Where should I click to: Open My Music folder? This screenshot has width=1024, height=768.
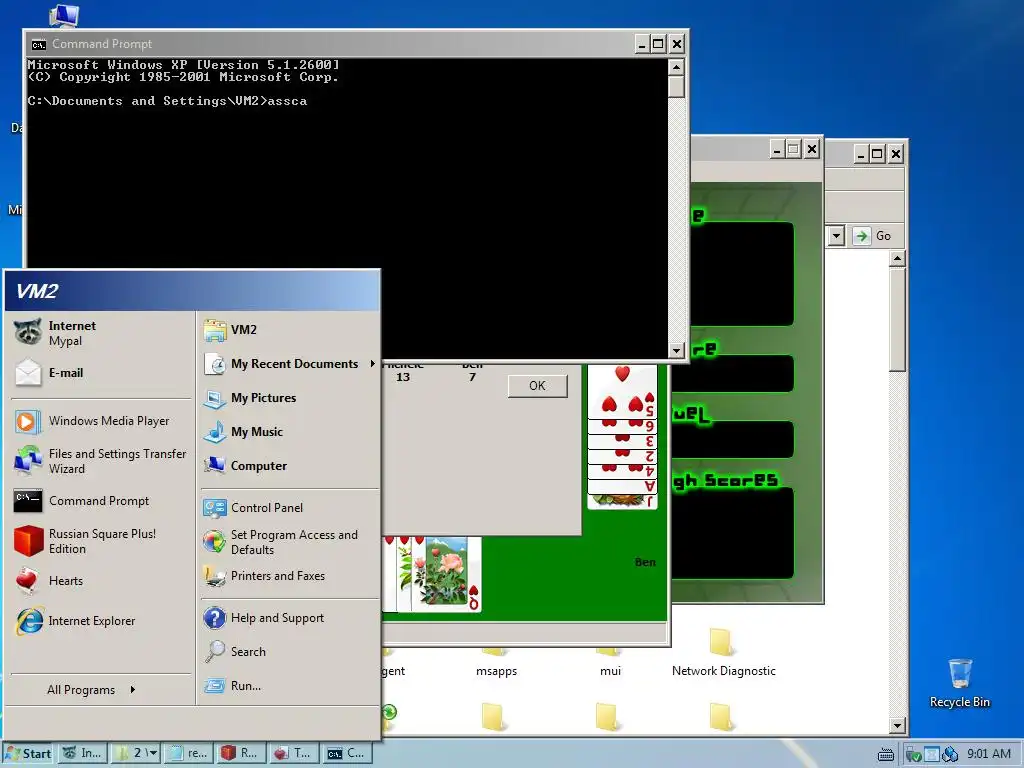(289, 432)
